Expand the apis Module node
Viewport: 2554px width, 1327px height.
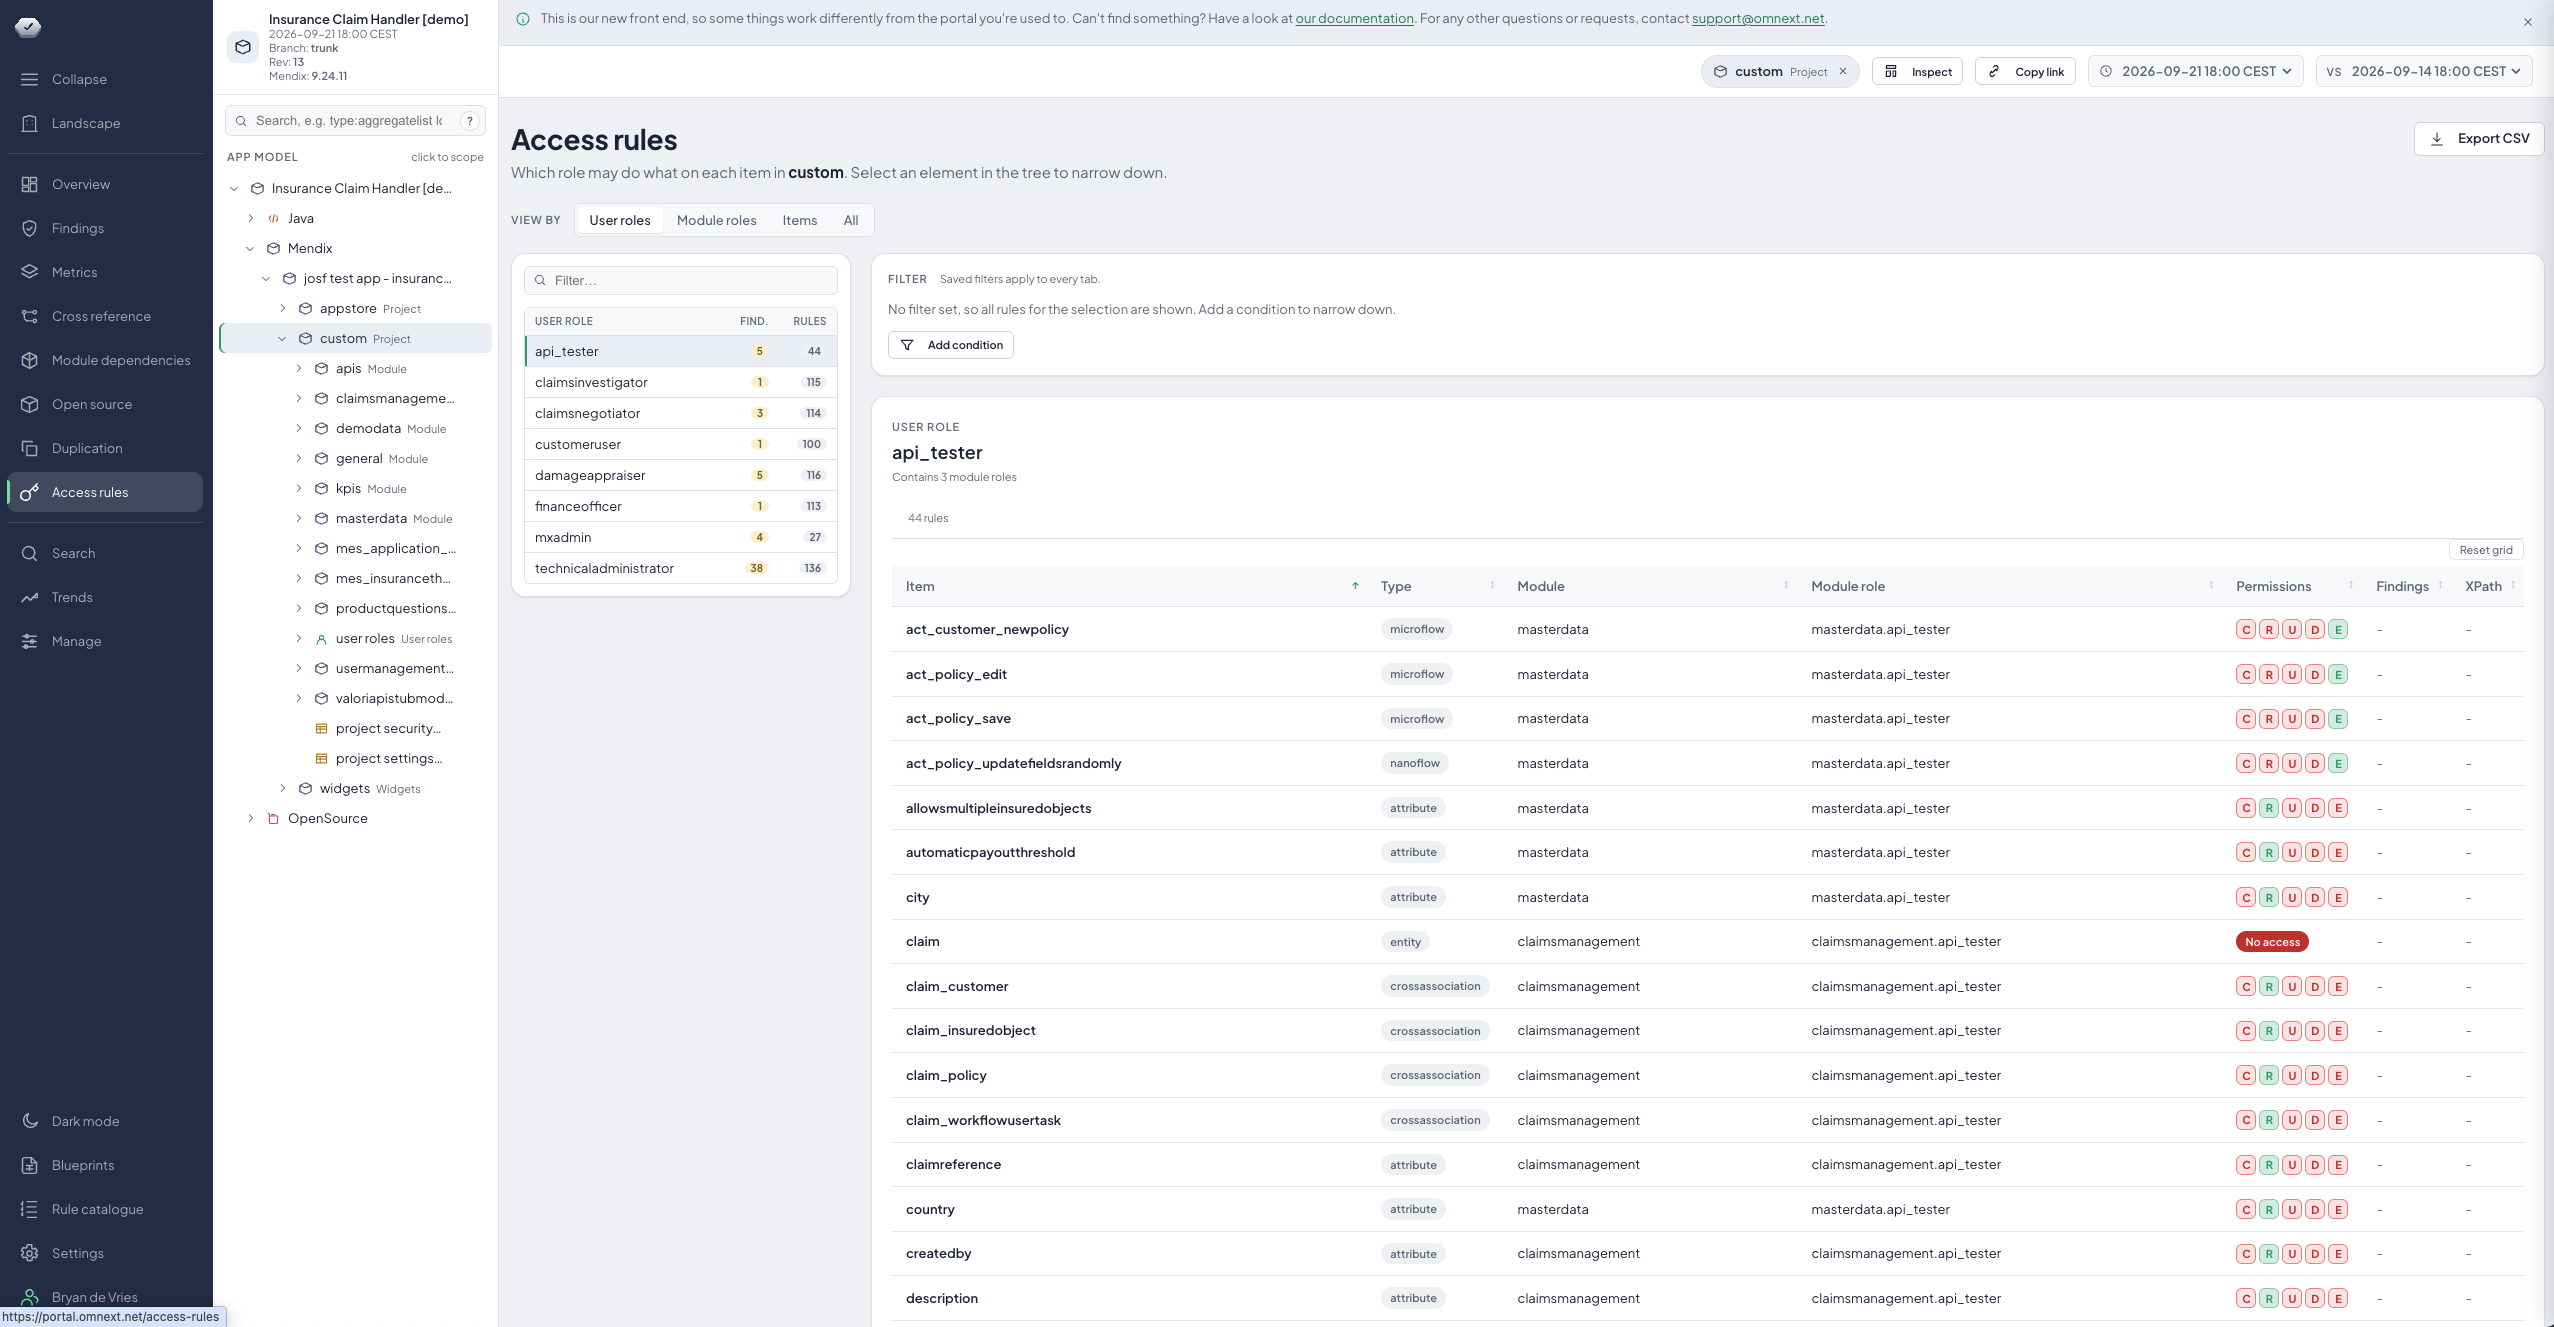299,368
